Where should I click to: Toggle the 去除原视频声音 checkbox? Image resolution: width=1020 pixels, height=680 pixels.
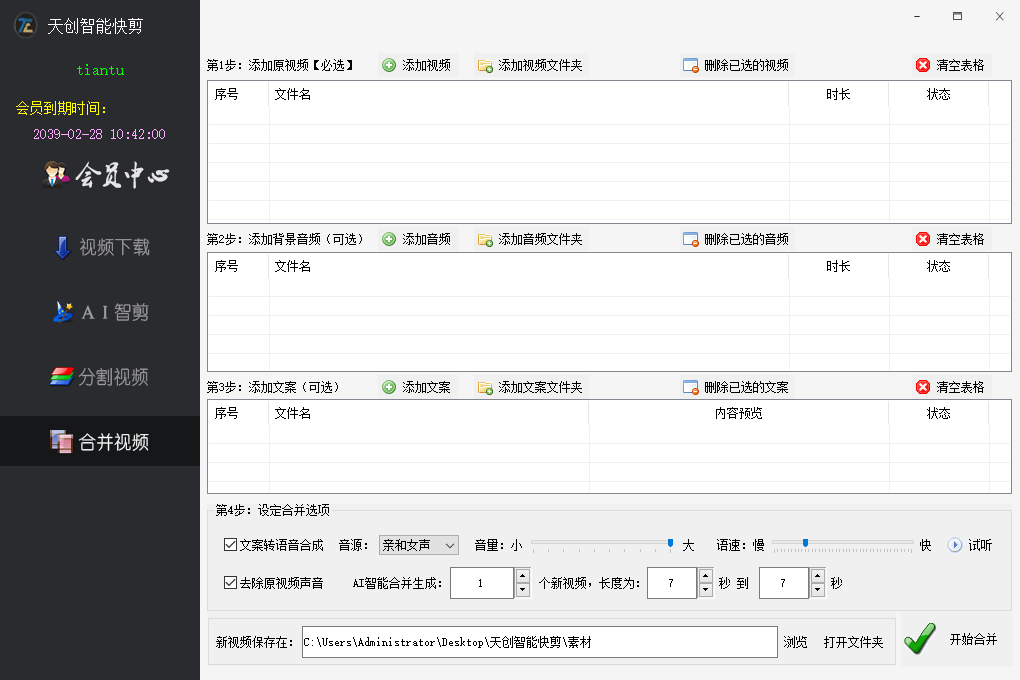coord(230,582)
